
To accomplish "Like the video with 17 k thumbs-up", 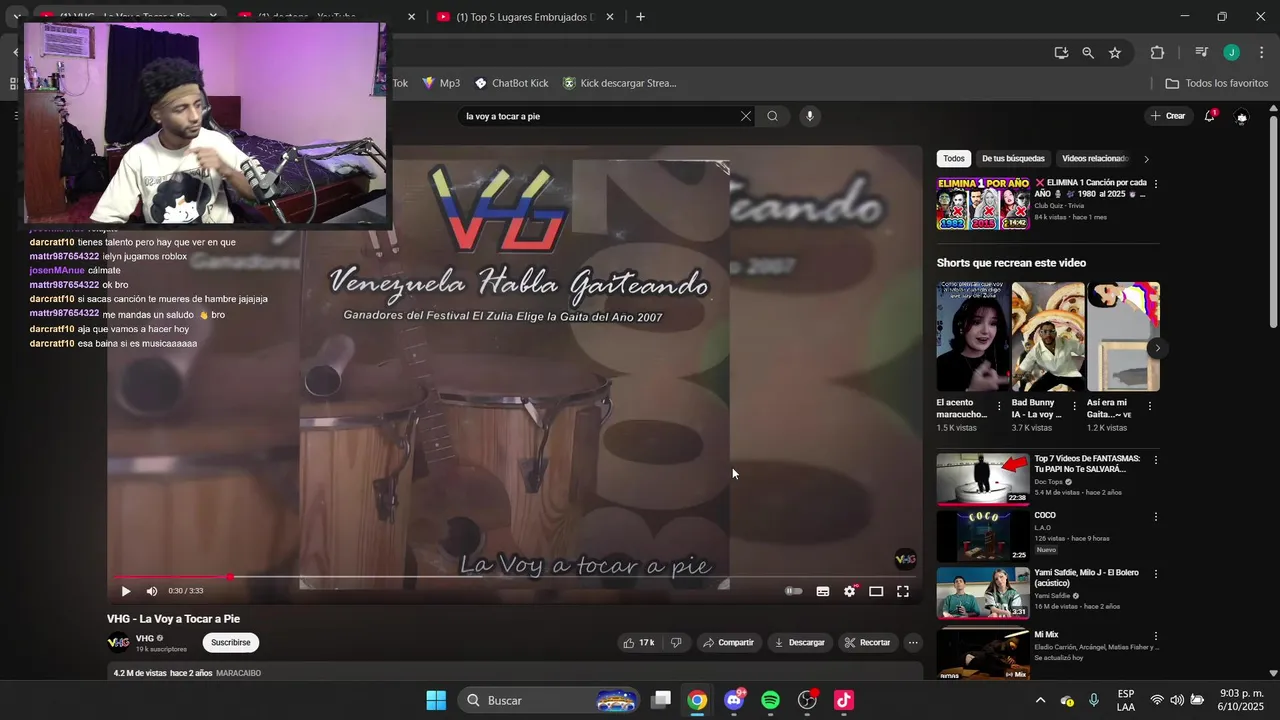I will 639,642.
